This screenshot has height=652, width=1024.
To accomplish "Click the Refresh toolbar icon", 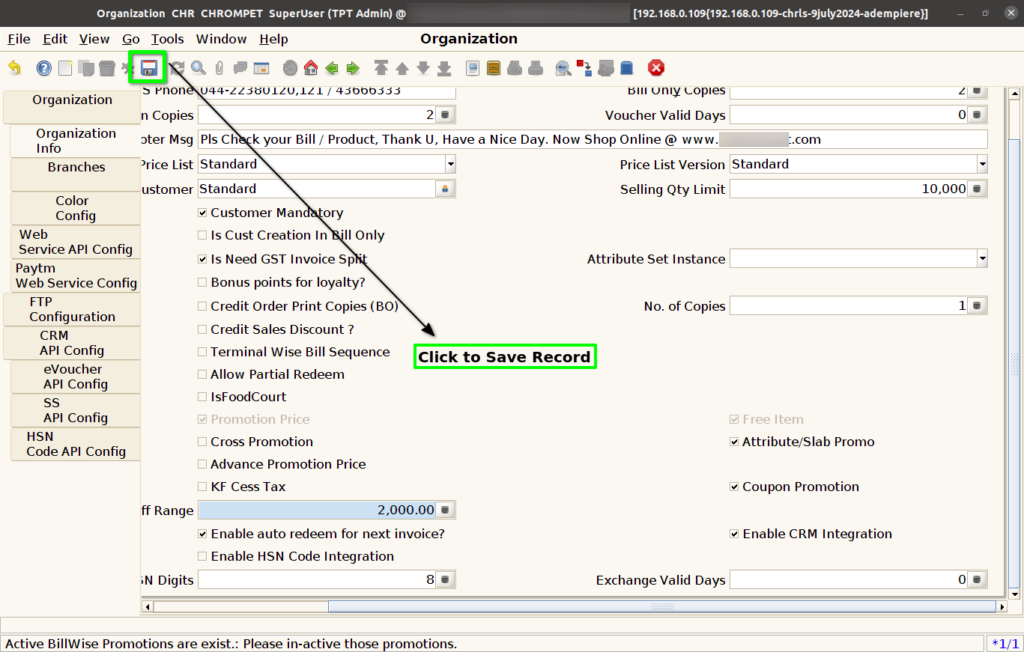I will (178, 68).
